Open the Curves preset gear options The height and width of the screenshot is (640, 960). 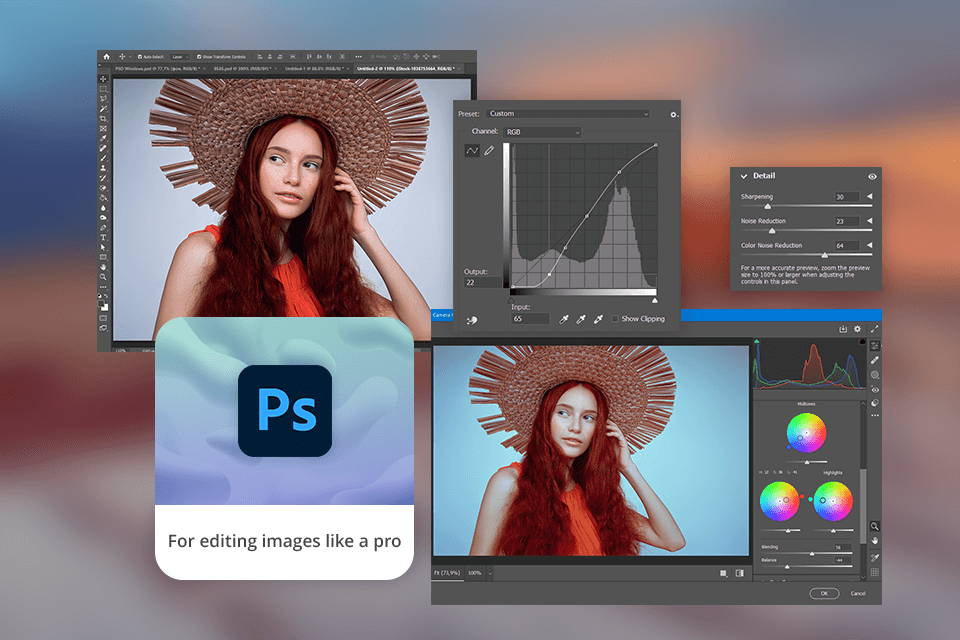[673, 115]
